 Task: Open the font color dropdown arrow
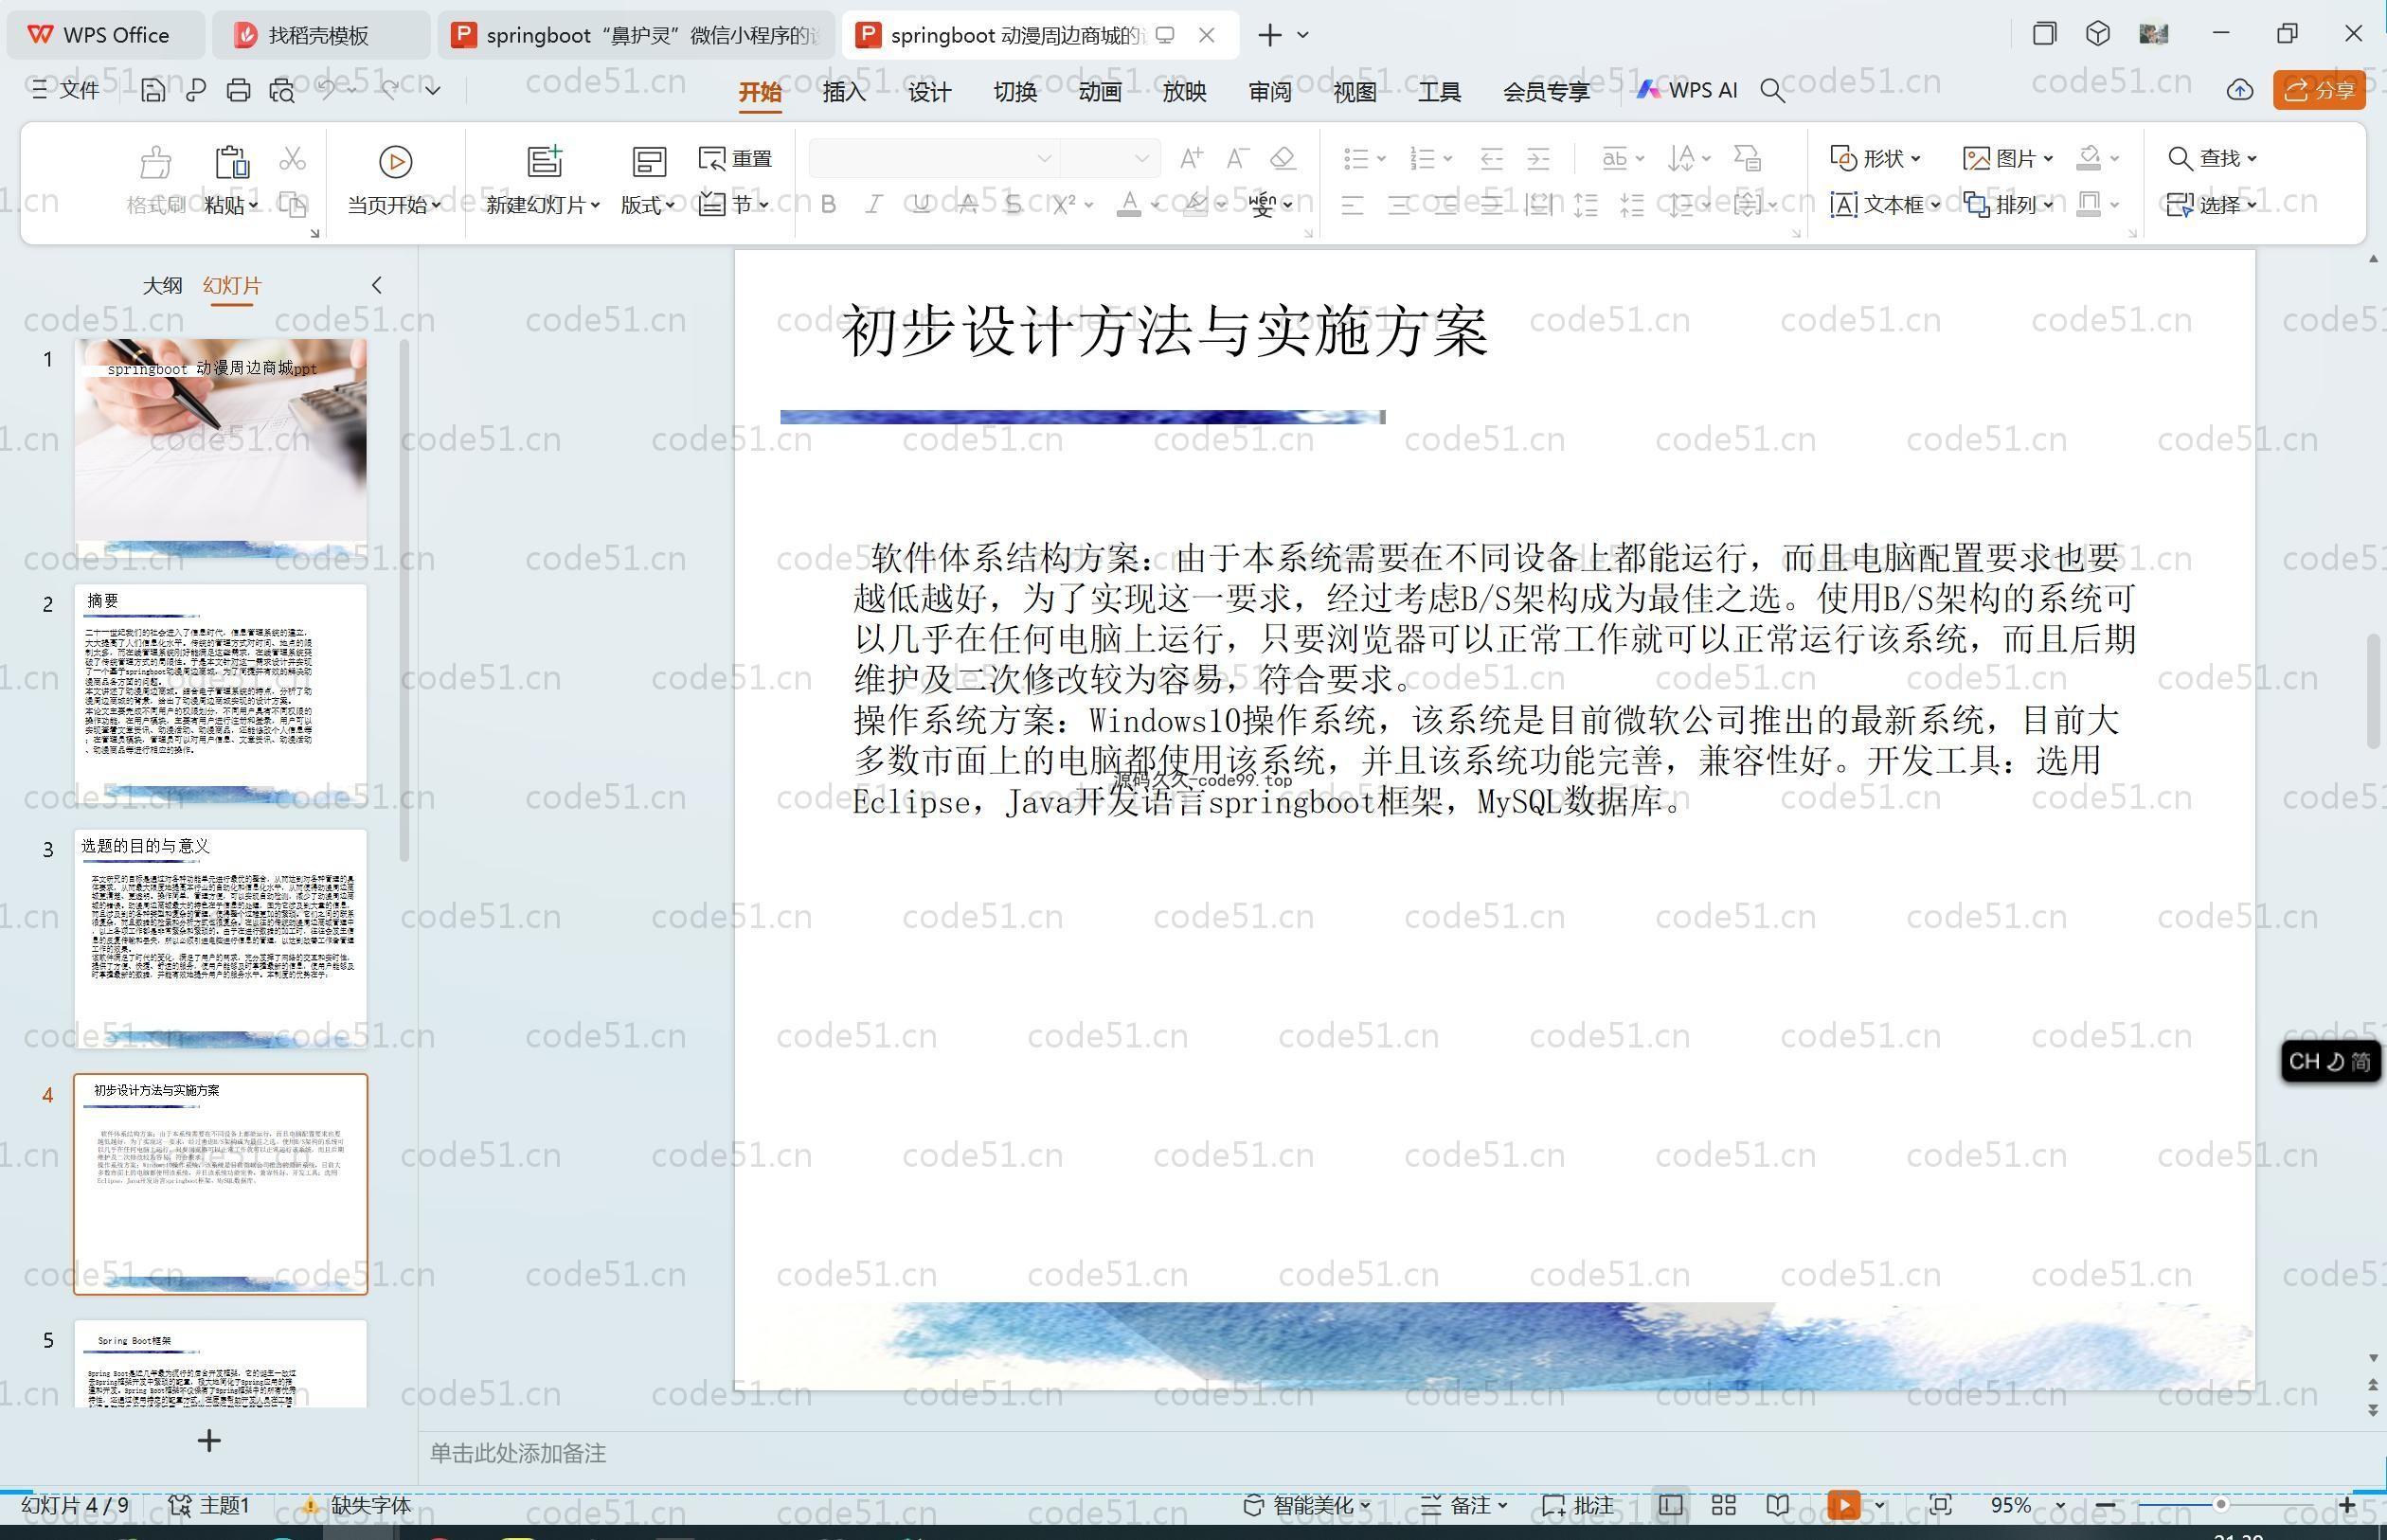click(1155, 206)
